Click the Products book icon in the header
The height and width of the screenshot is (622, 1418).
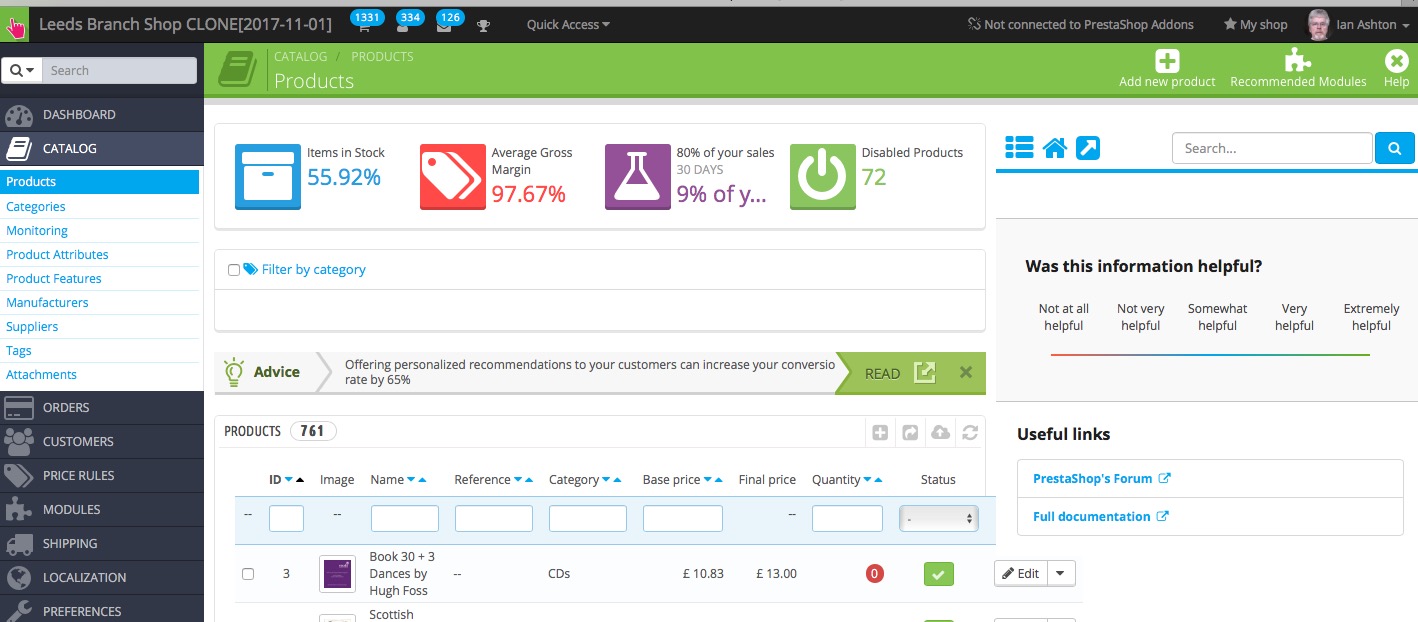[237, 69]
